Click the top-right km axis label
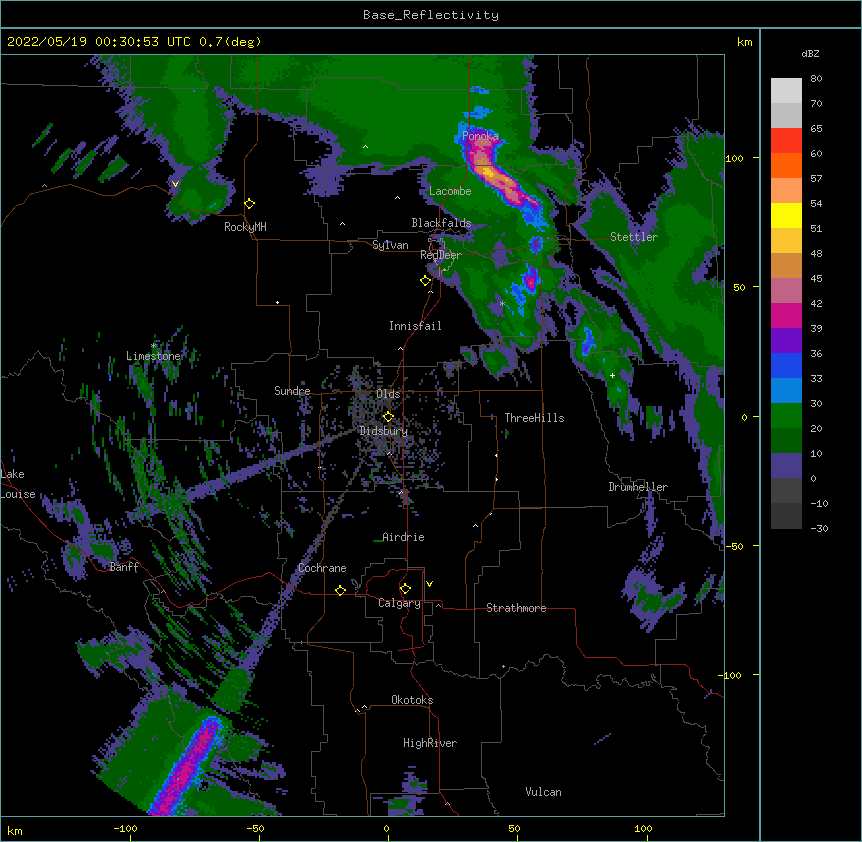 click(x=744, y=42)
